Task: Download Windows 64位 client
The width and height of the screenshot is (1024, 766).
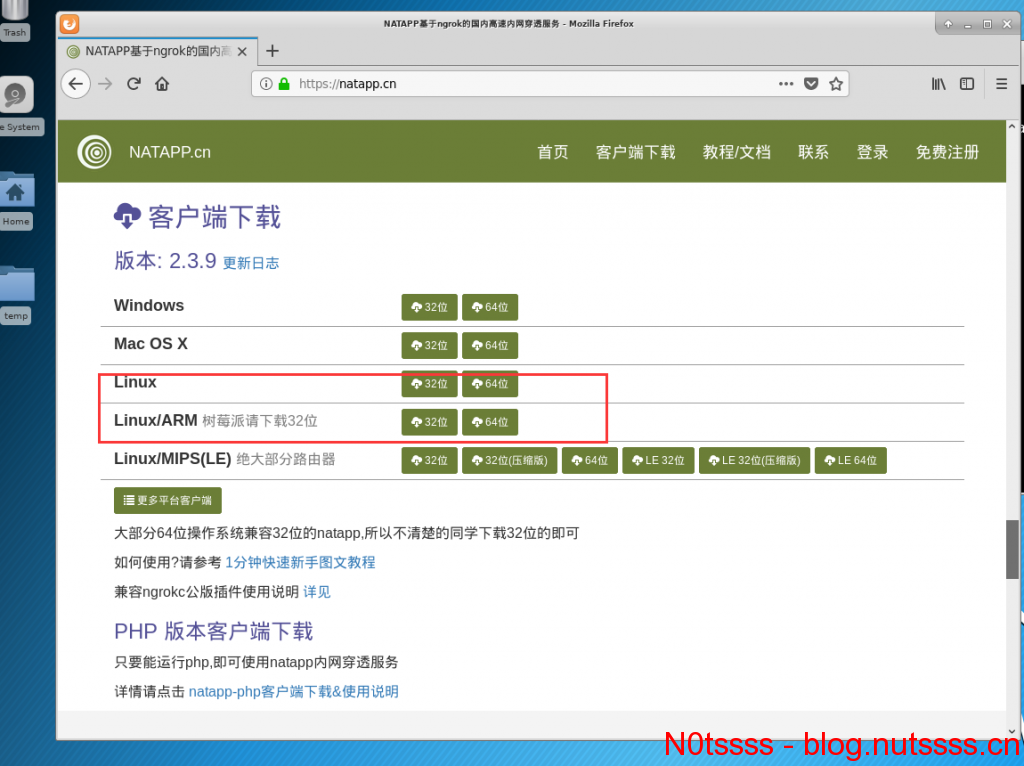Action: point(490,307)
